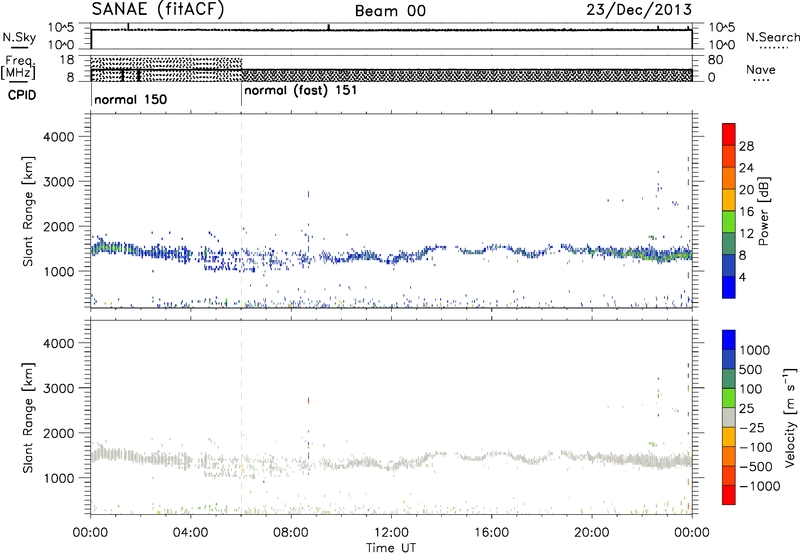Click the N.Search legend label
800x554 pixels.
pos(772,37)
